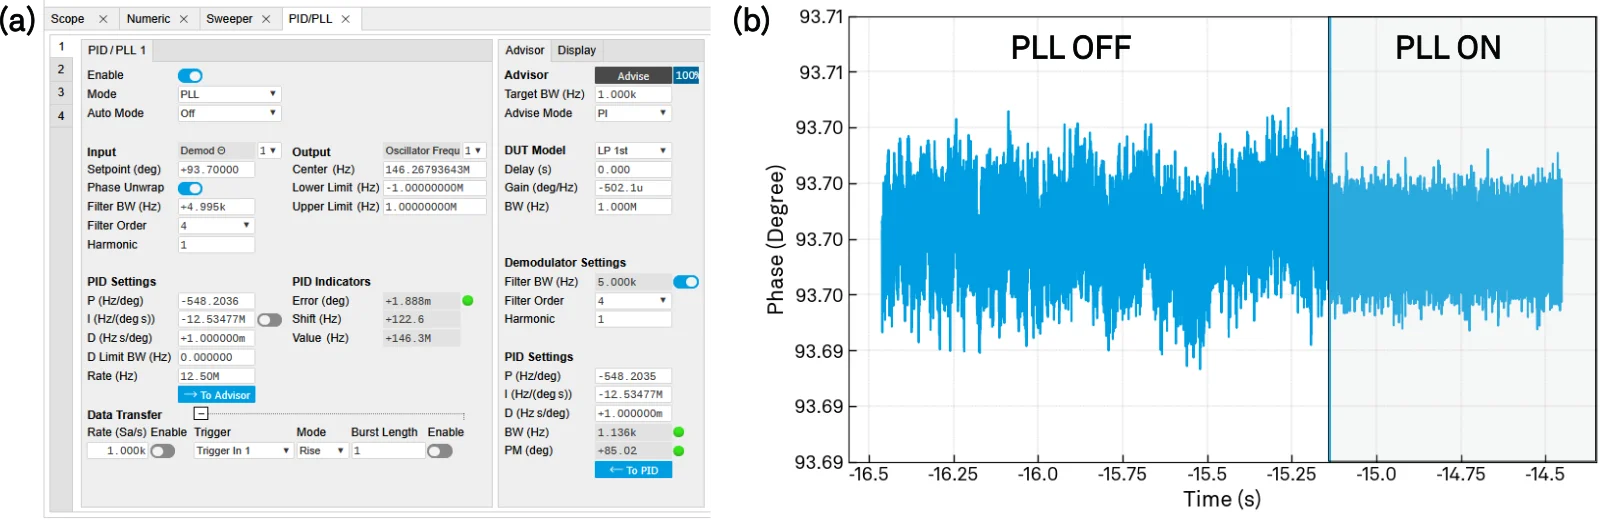
Task: Click the Advisor Target BW (Hz) field
Action: [x=633, y=94]
